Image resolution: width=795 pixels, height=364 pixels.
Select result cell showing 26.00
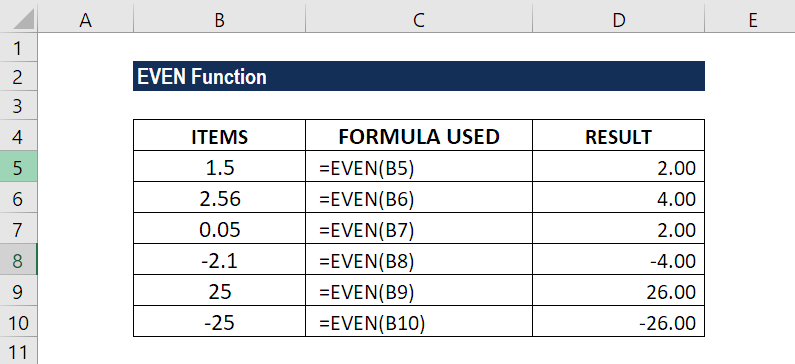click(x=619, y=290)
